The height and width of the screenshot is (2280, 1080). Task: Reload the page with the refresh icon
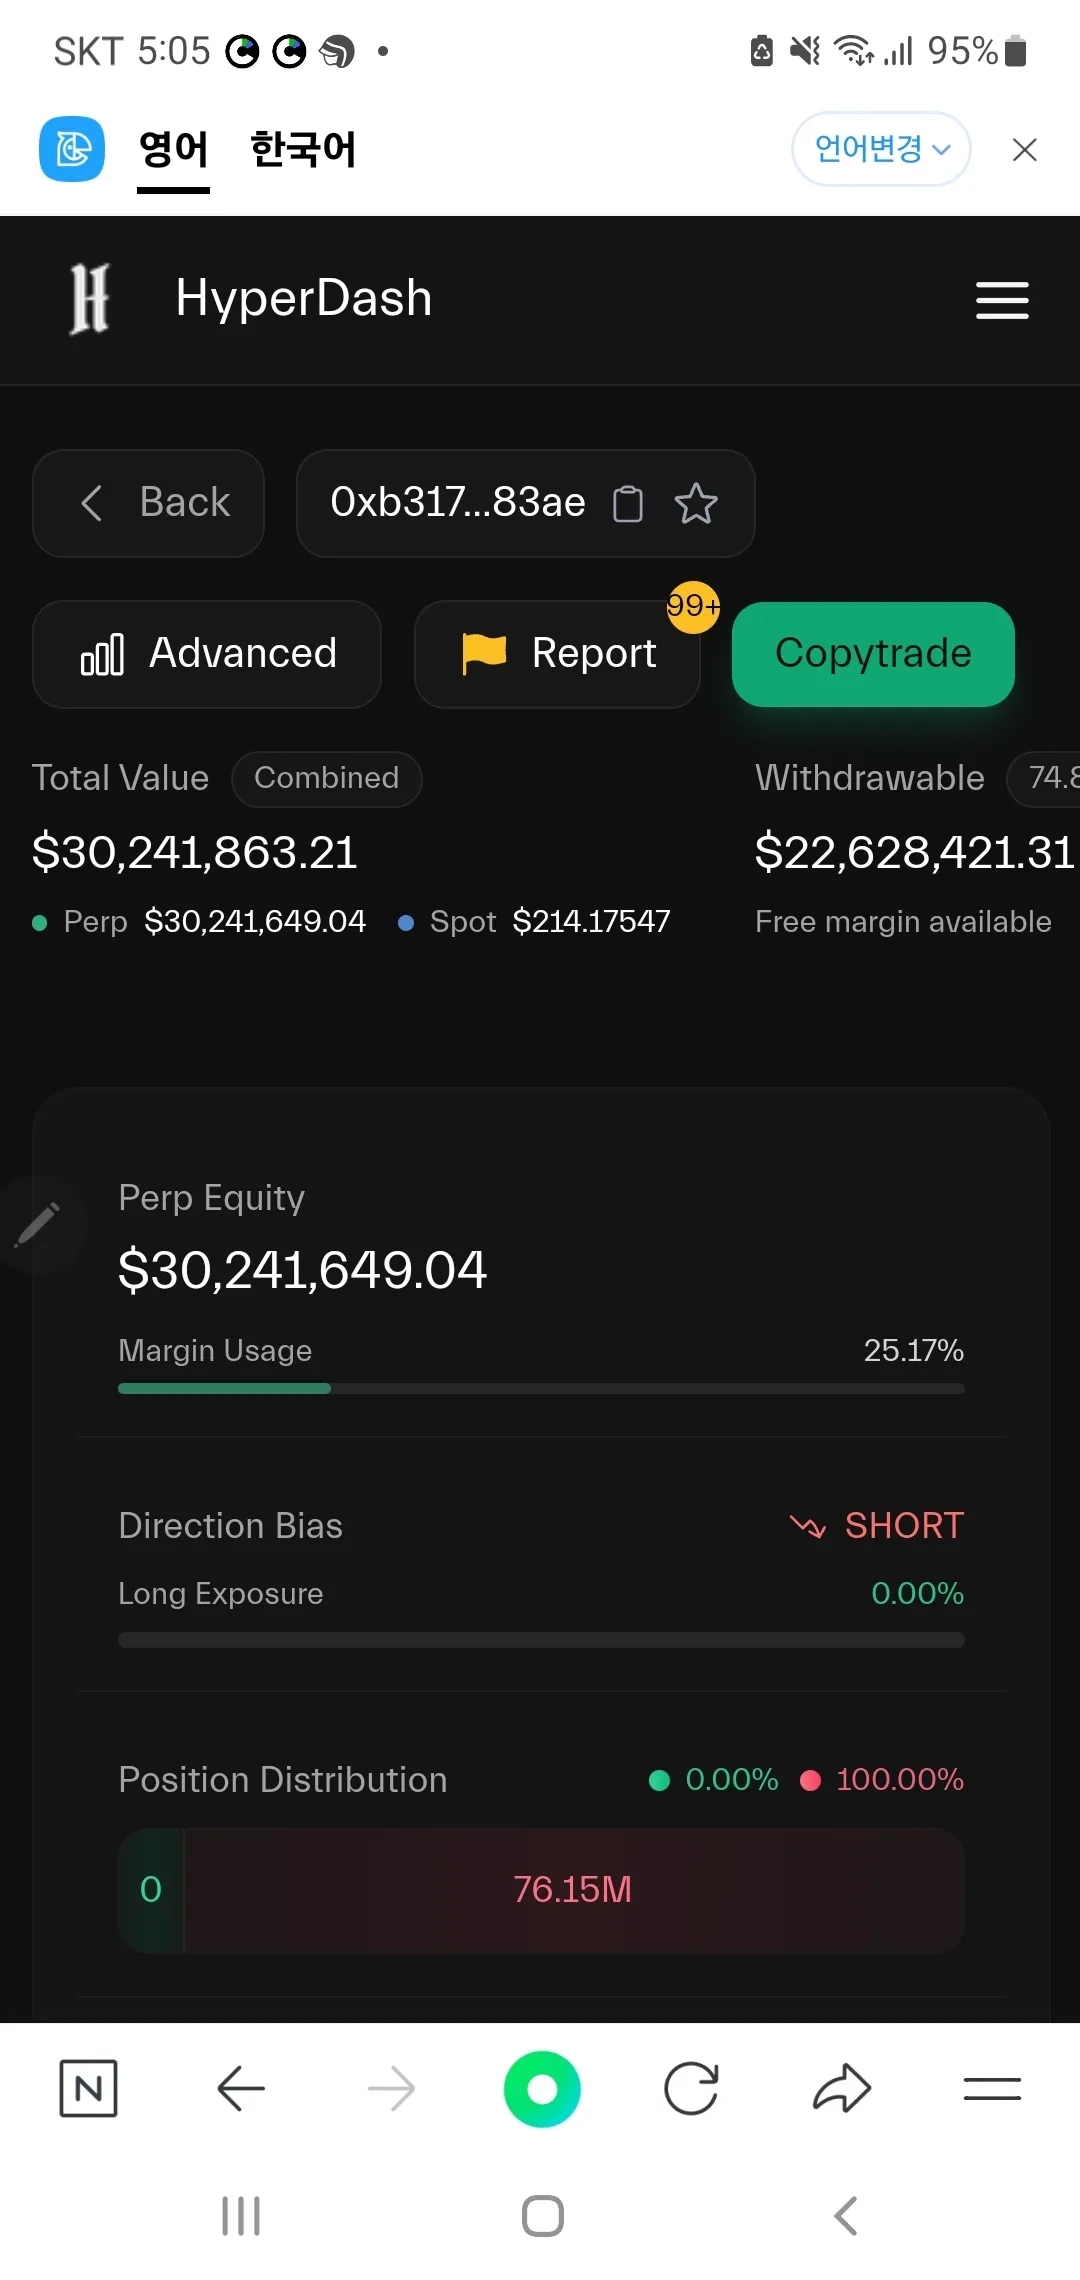pos(691,2088)
